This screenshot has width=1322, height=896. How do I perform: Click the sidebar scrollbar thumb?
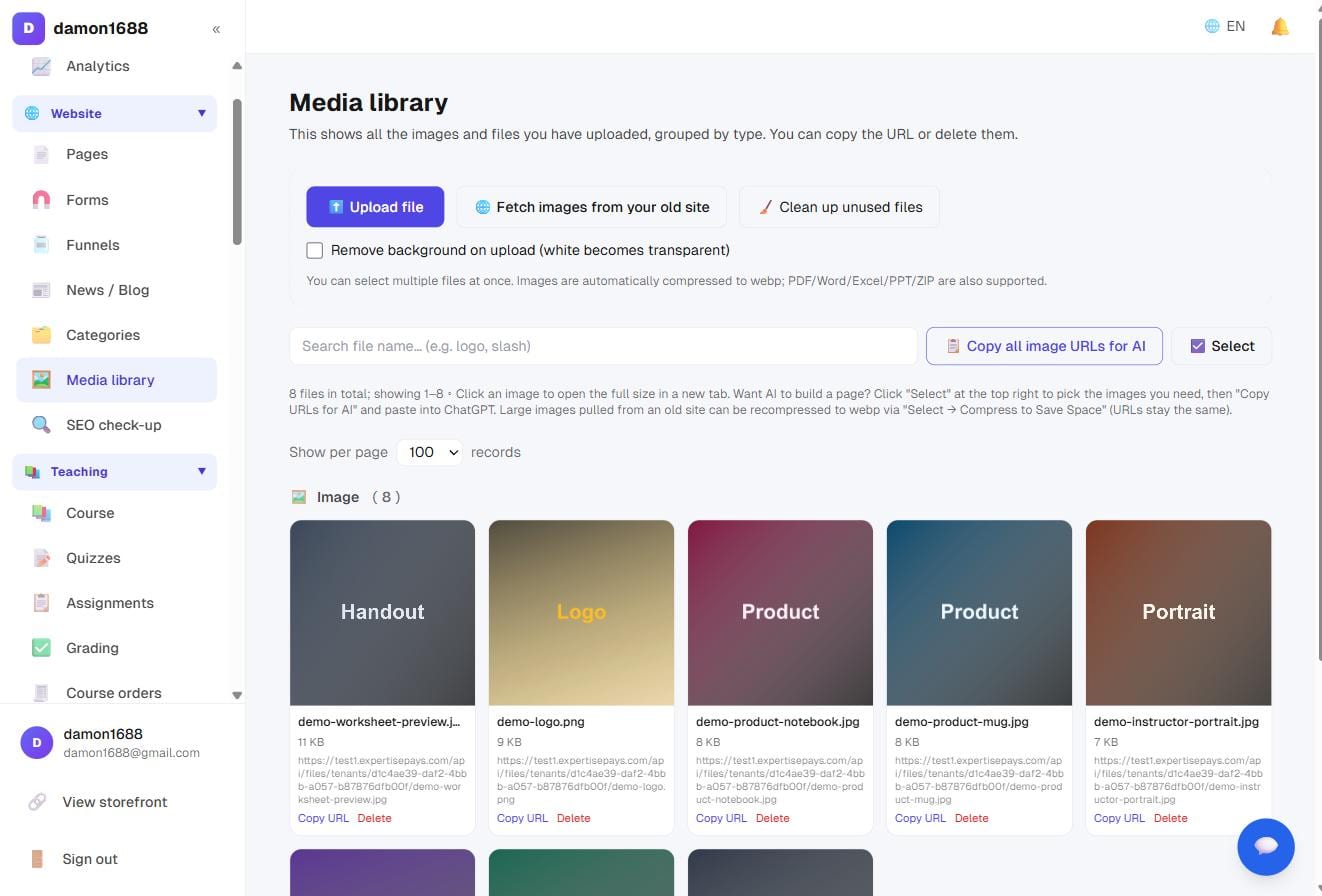click(x=237, y=172)
